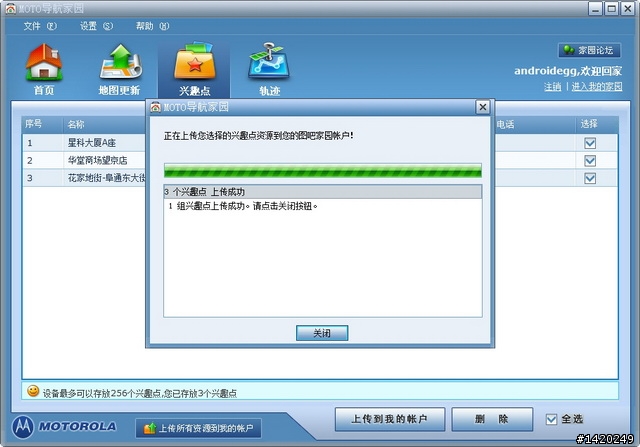Click the 名称 column header
The image size is (640, 447).
coord(104,124)
